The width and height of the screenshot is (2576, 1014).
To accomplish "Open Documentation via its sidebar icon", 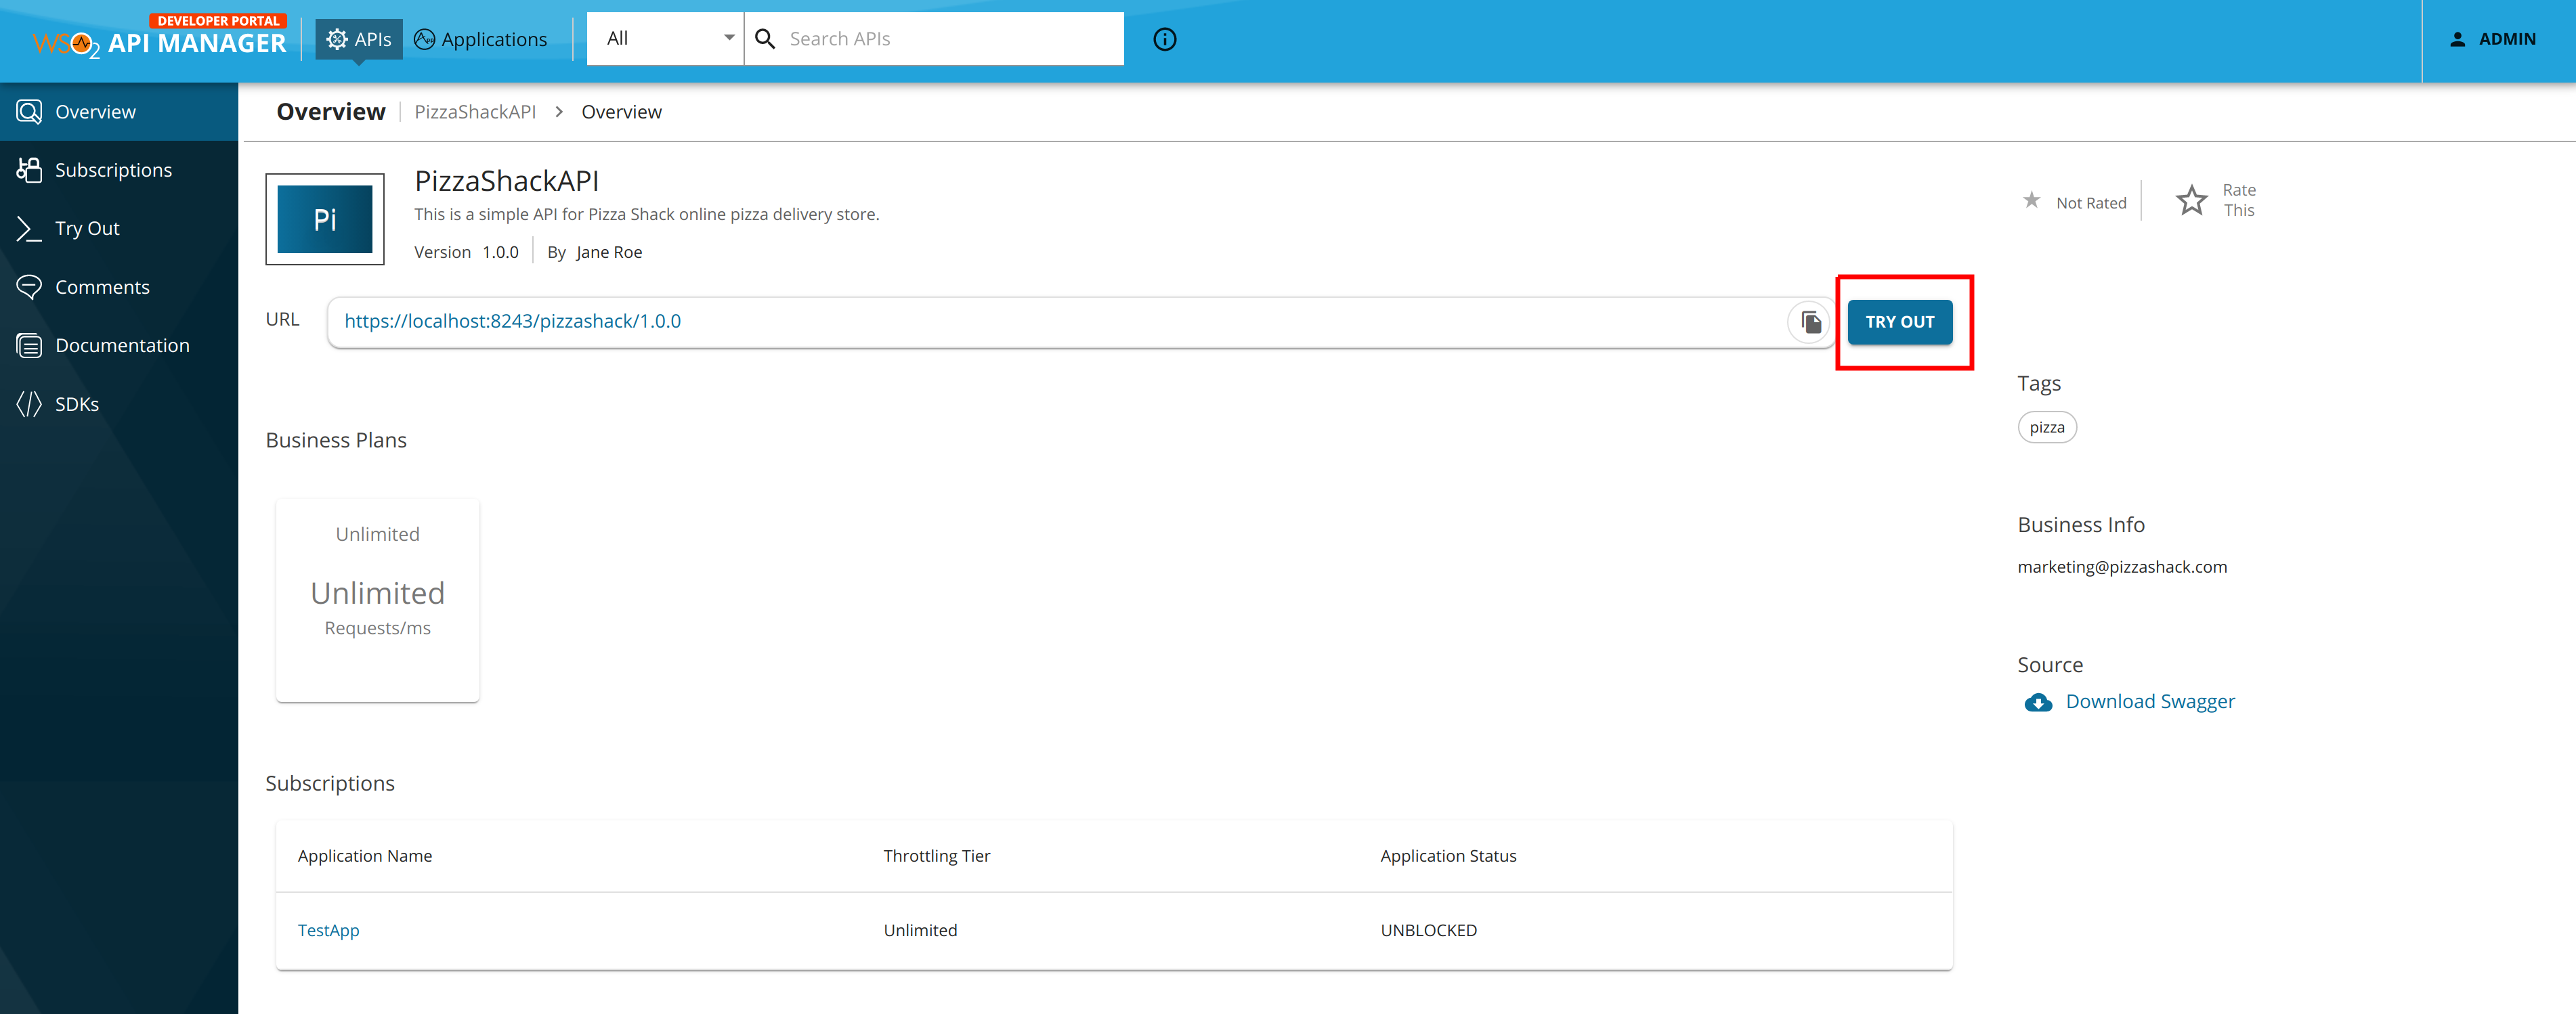I will (x=29, y=345).
